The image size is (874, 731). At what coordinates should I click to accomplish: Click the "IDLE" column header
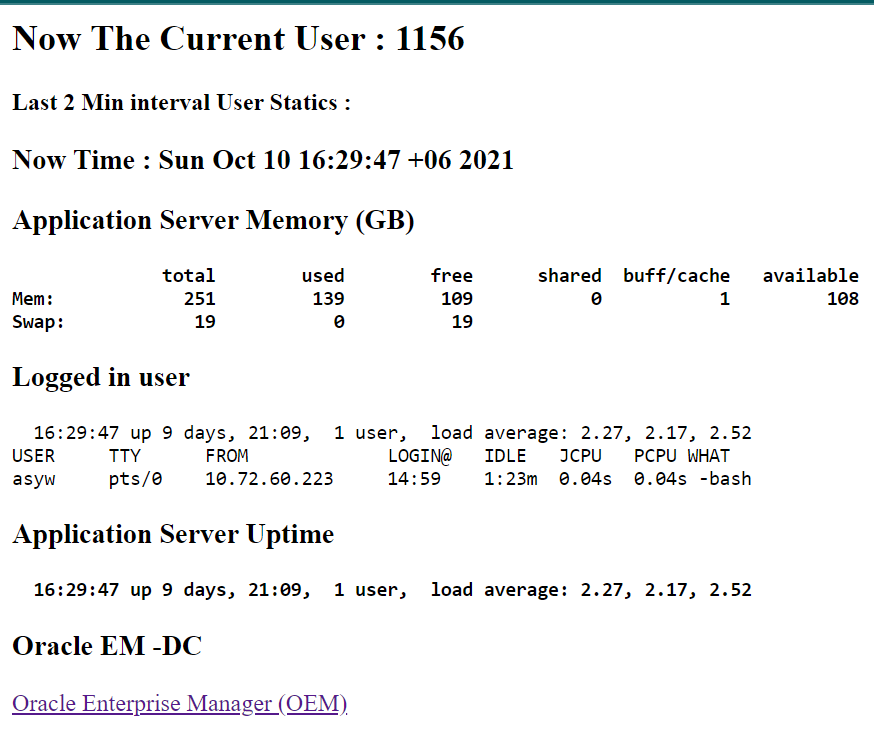click(505, 456)
